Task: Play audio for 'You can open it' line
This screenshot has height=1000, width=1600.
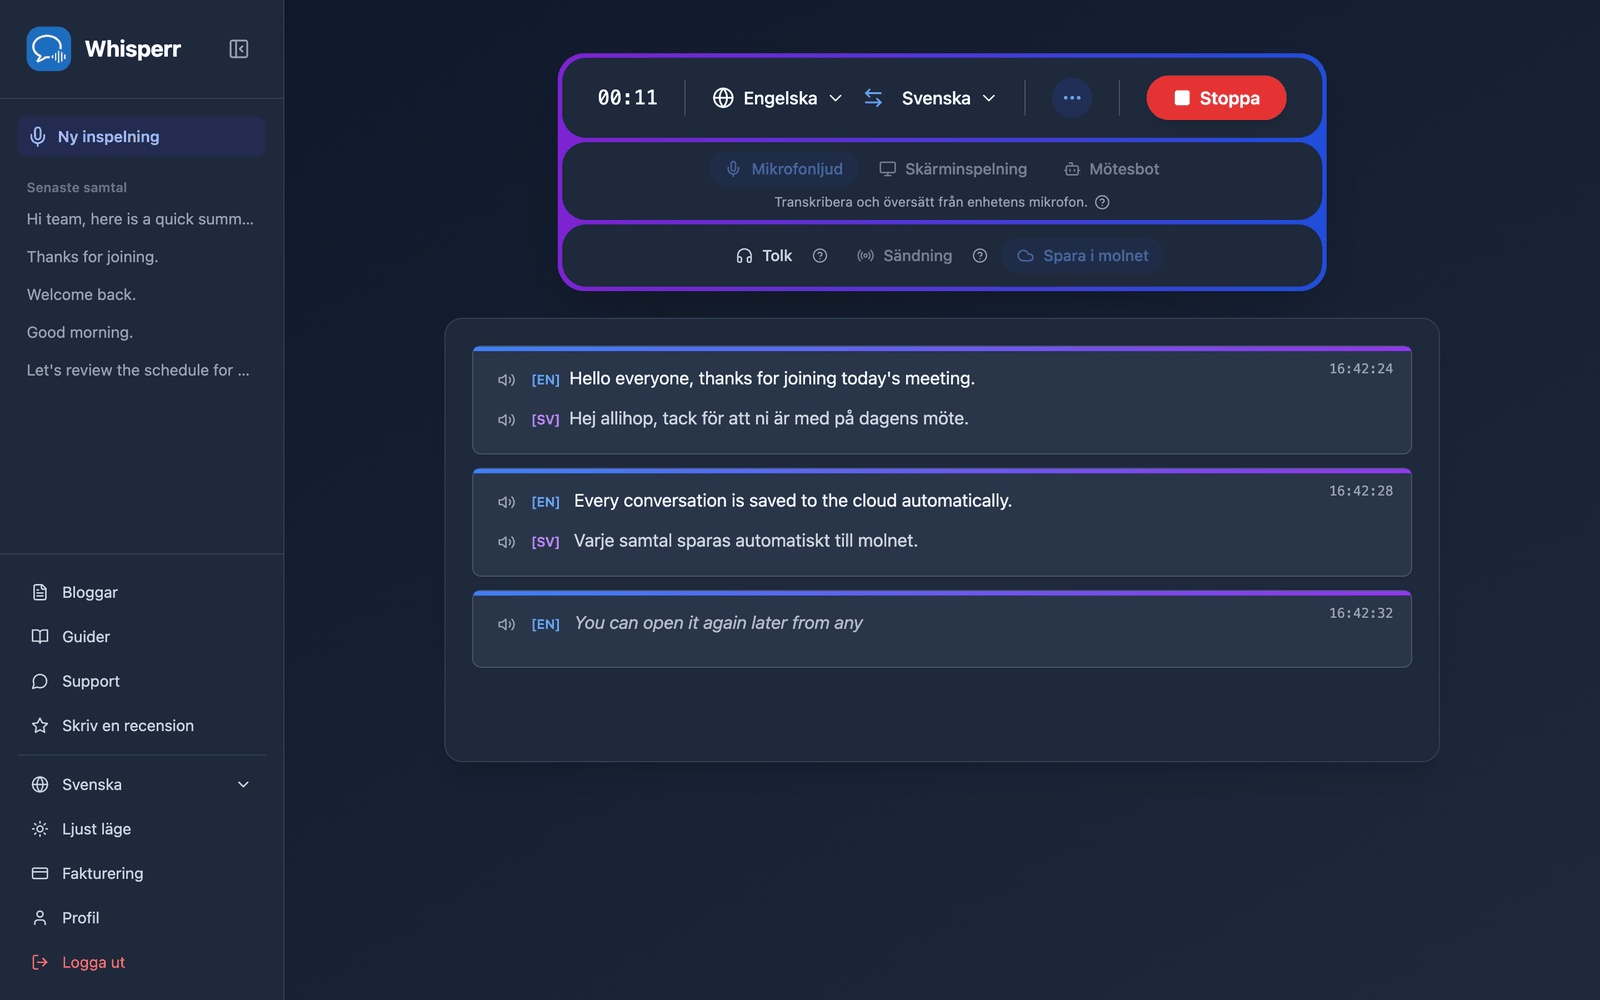Action: [x=506, y=624]
